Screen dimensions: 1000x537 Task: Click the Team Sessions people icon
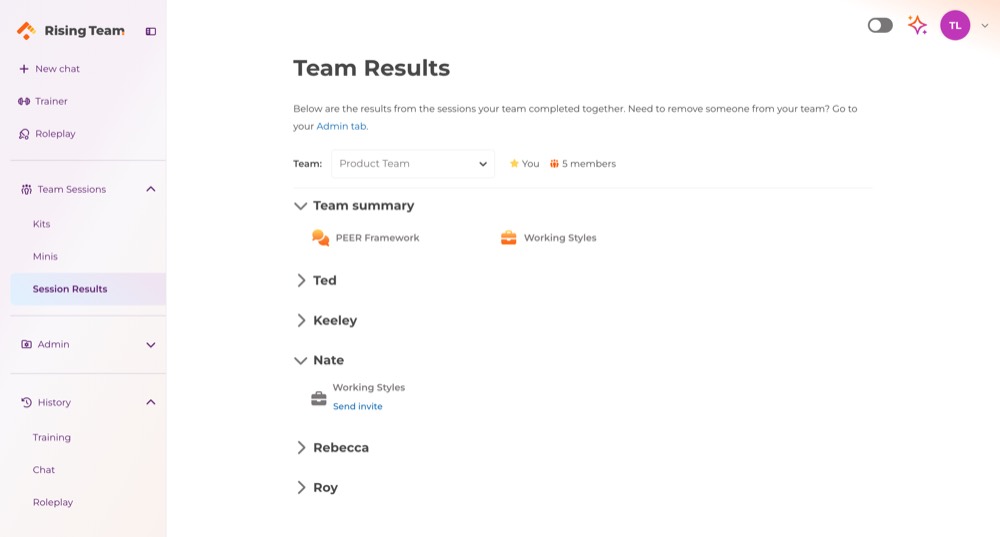[26, 189]
